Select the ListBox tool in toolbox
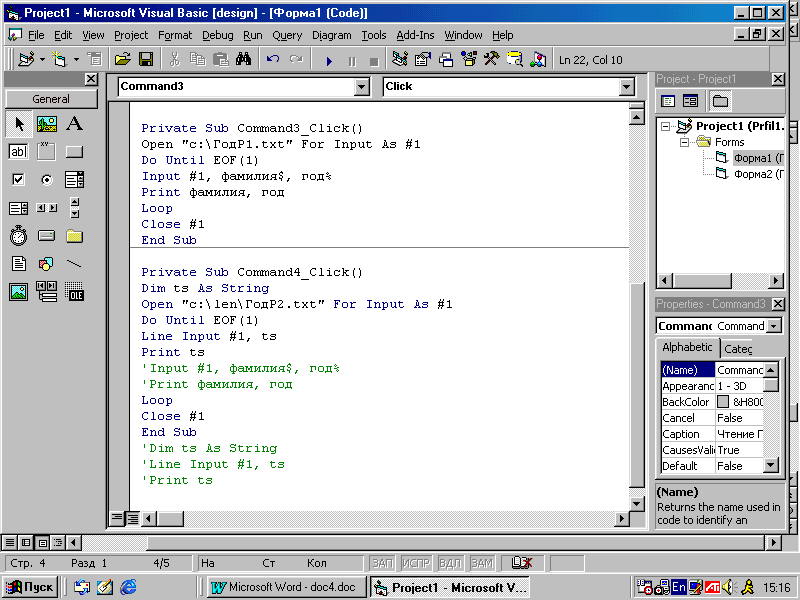Viewport: 800px width, 600px height. [x=19, y=208]
